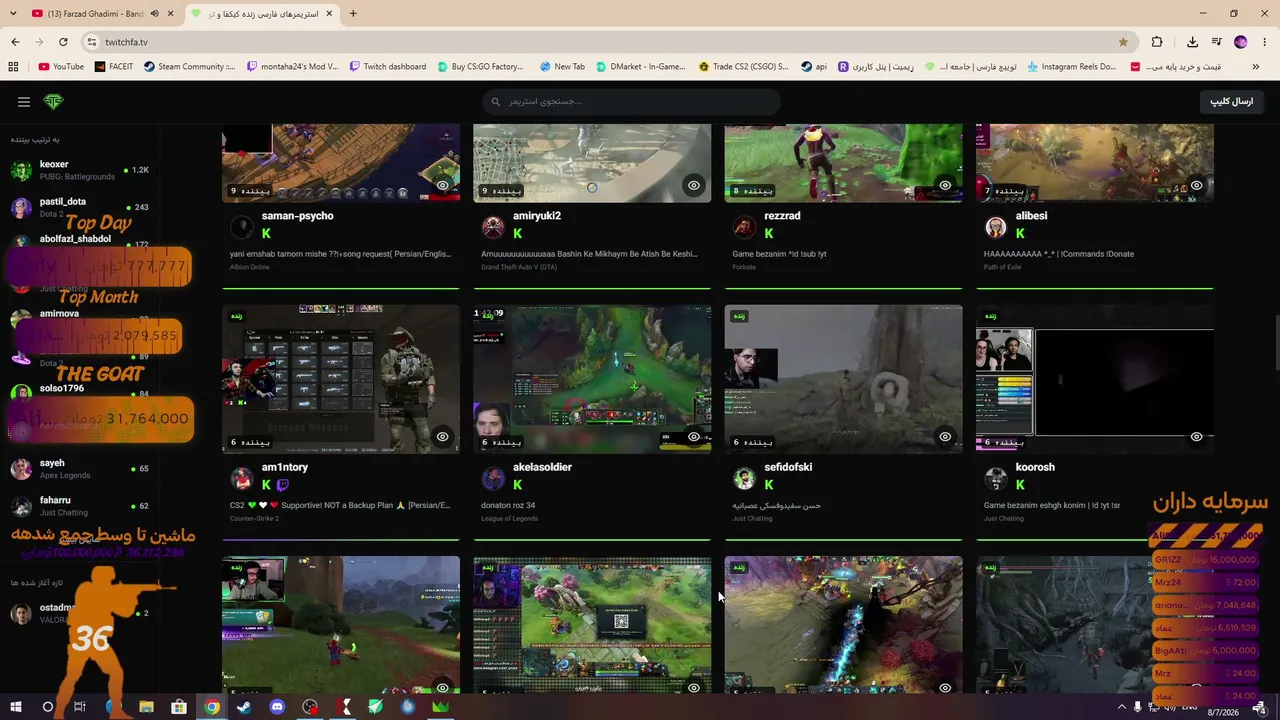Select faharru in the sidebar list

pyautogui.click(x=80, y=506)
